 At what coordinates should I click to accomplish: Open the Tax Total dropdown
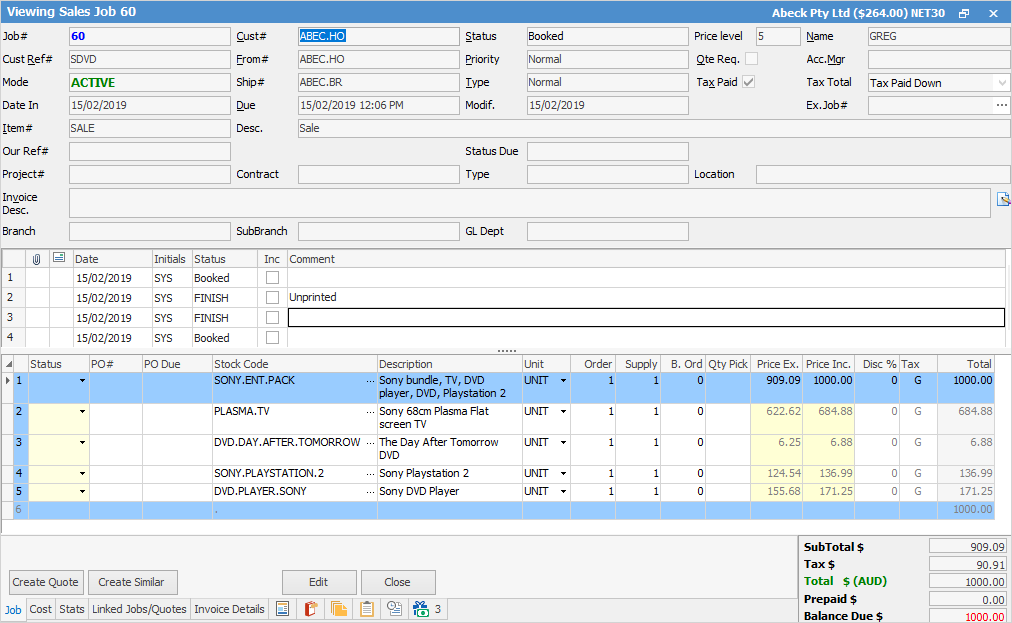point(1001,83)
